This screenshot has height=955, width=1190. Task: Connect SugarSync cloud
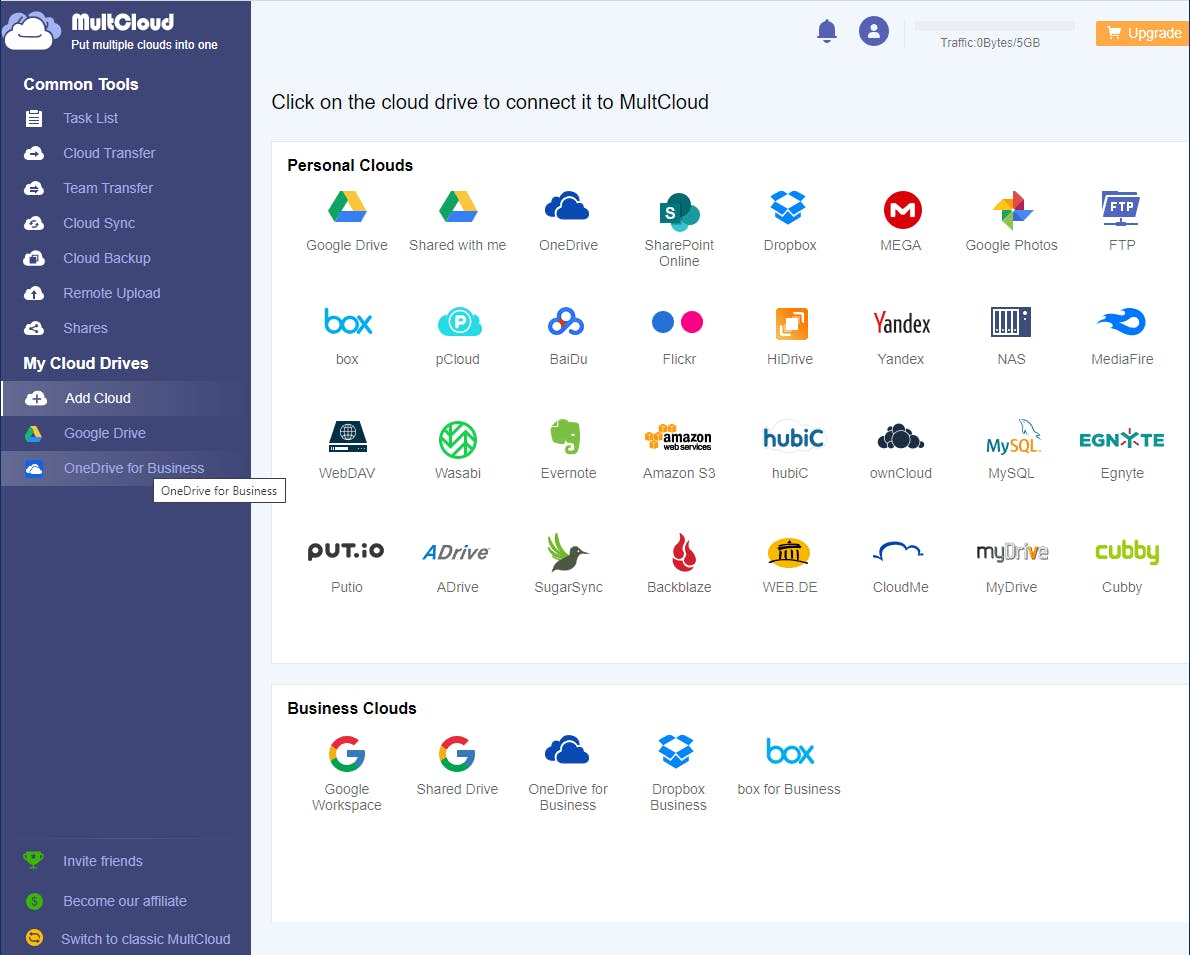(568, 563)
